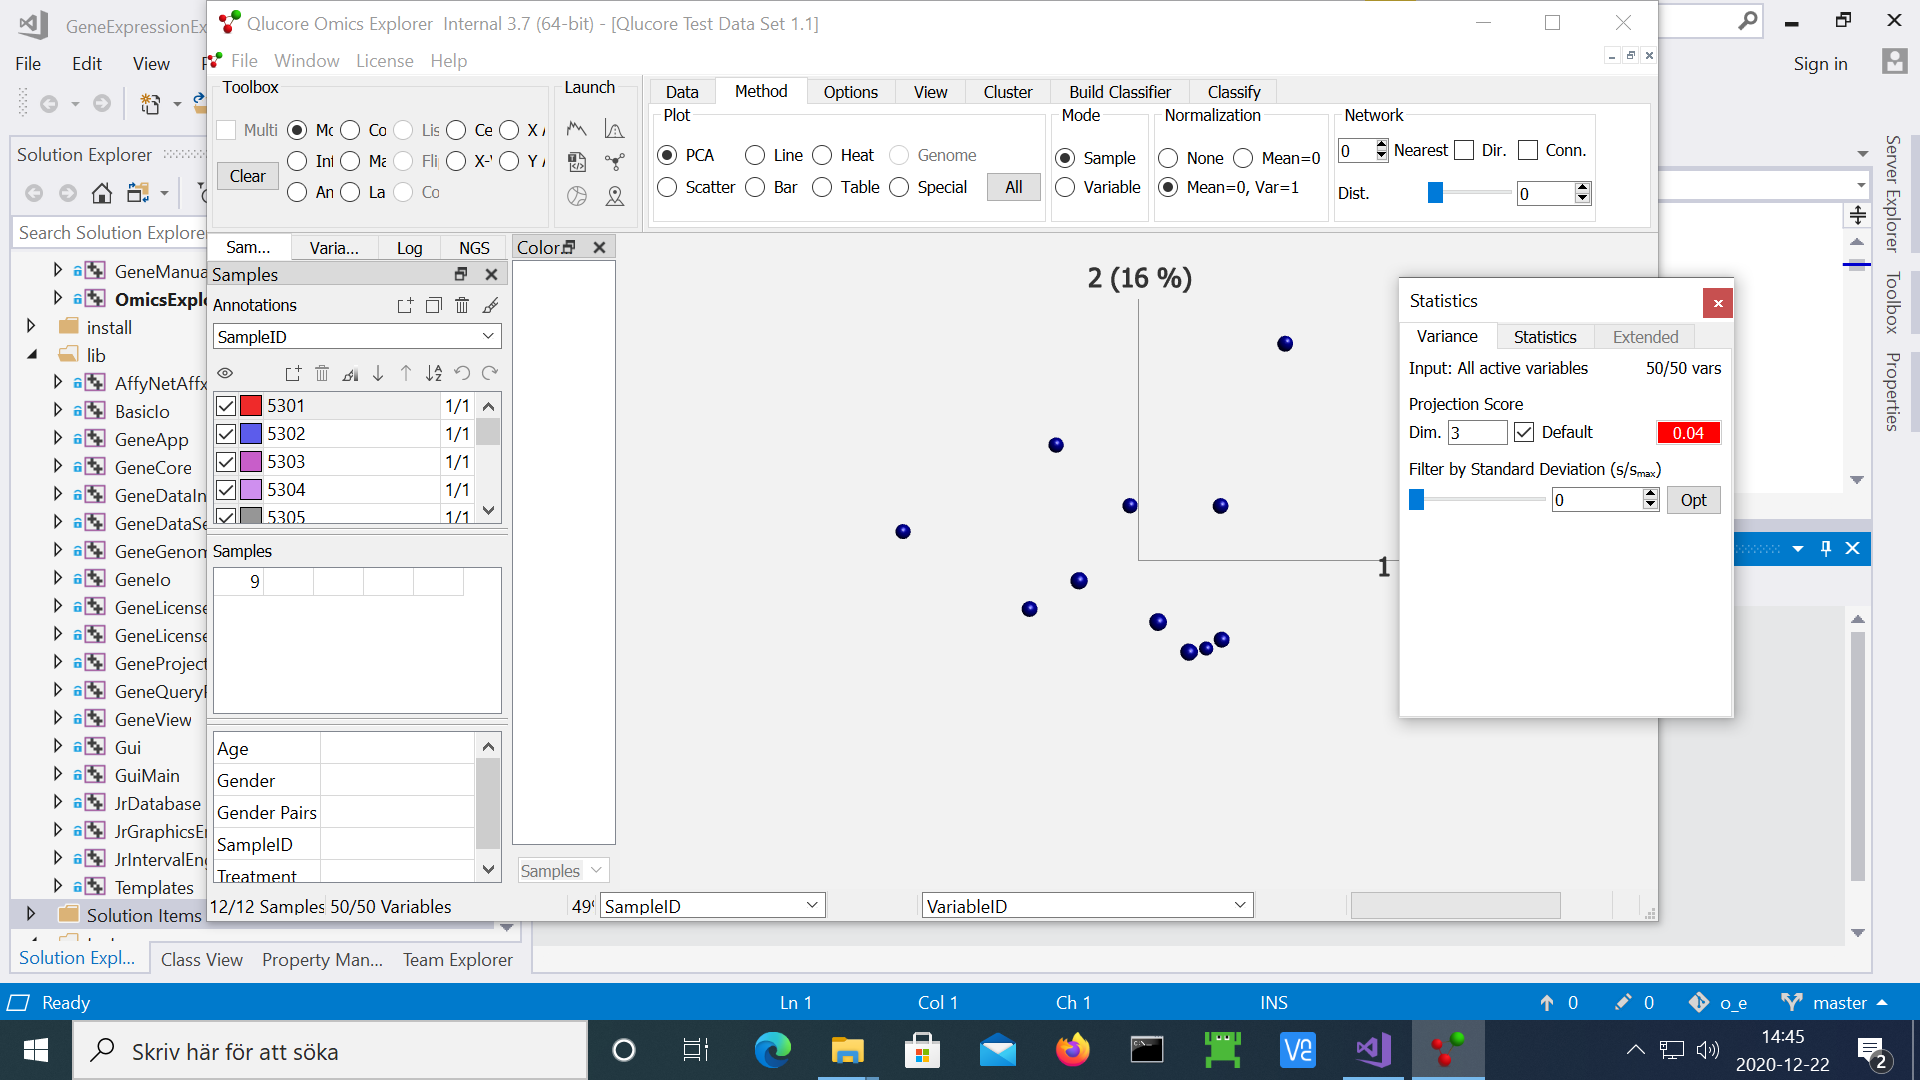Click the trash icon next to Annotations
1920x1080 pixels.
[461, 306]
